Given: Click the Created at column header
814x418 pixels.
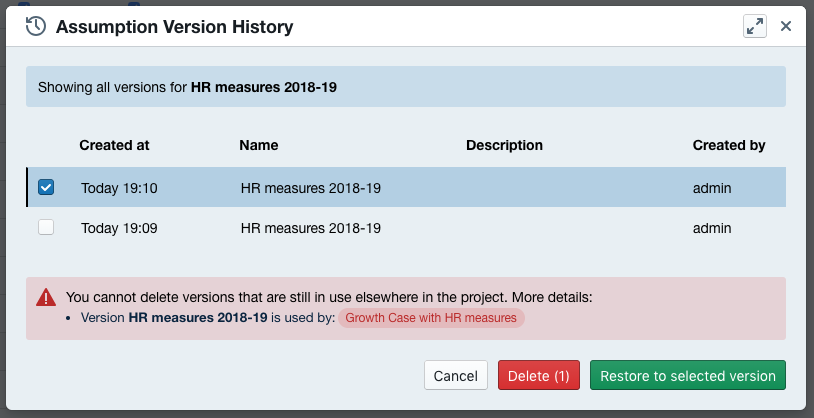Looking at the screenshot, I should click(x=114, y=145).
